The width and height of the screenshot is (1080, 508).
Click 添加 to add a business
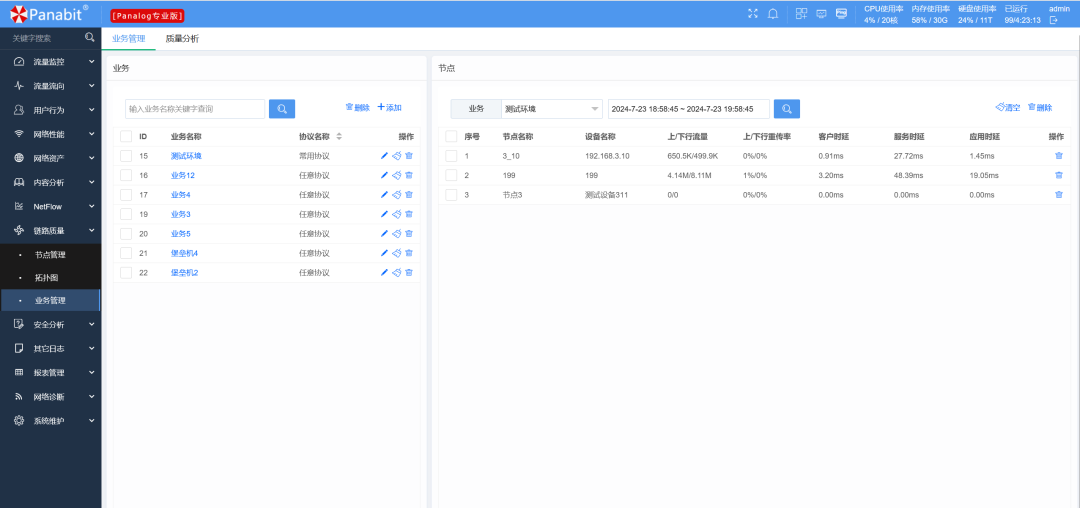coord(389,107)
